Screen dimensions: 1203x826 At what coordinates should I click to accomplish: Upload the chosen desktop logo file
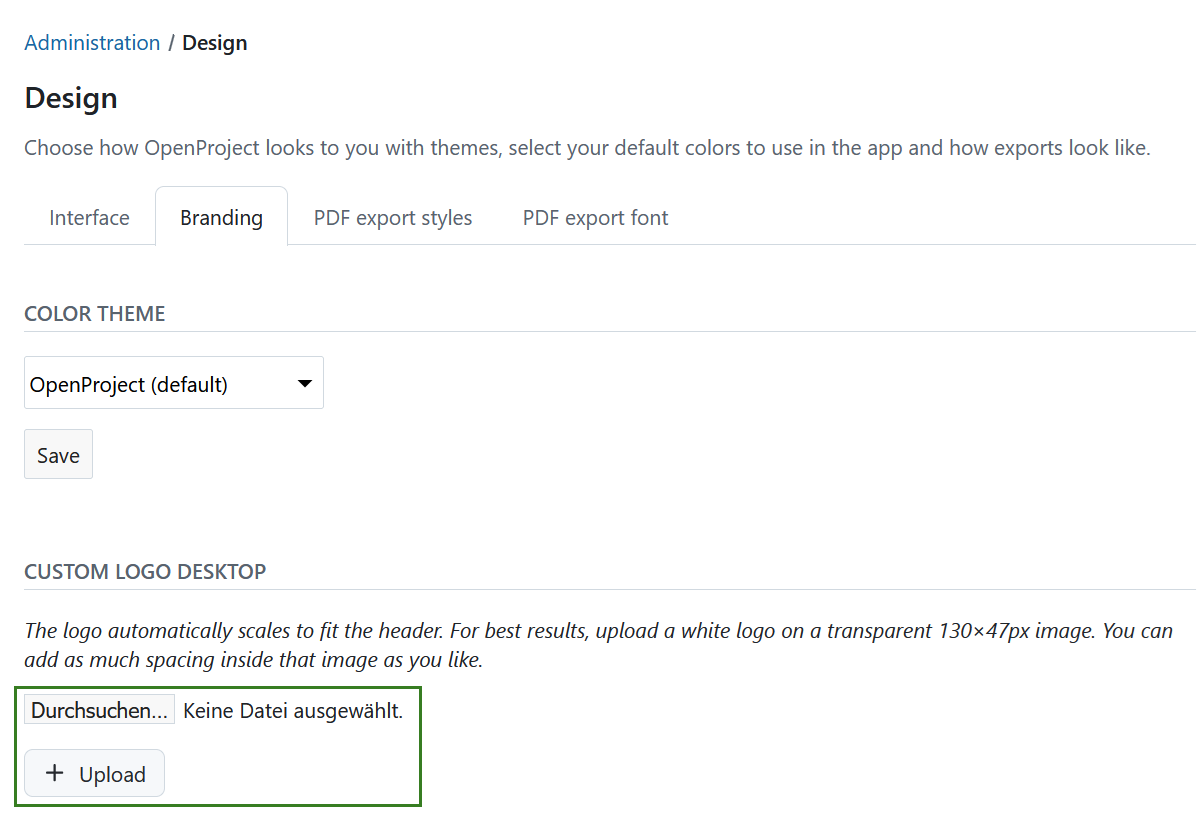94,773
